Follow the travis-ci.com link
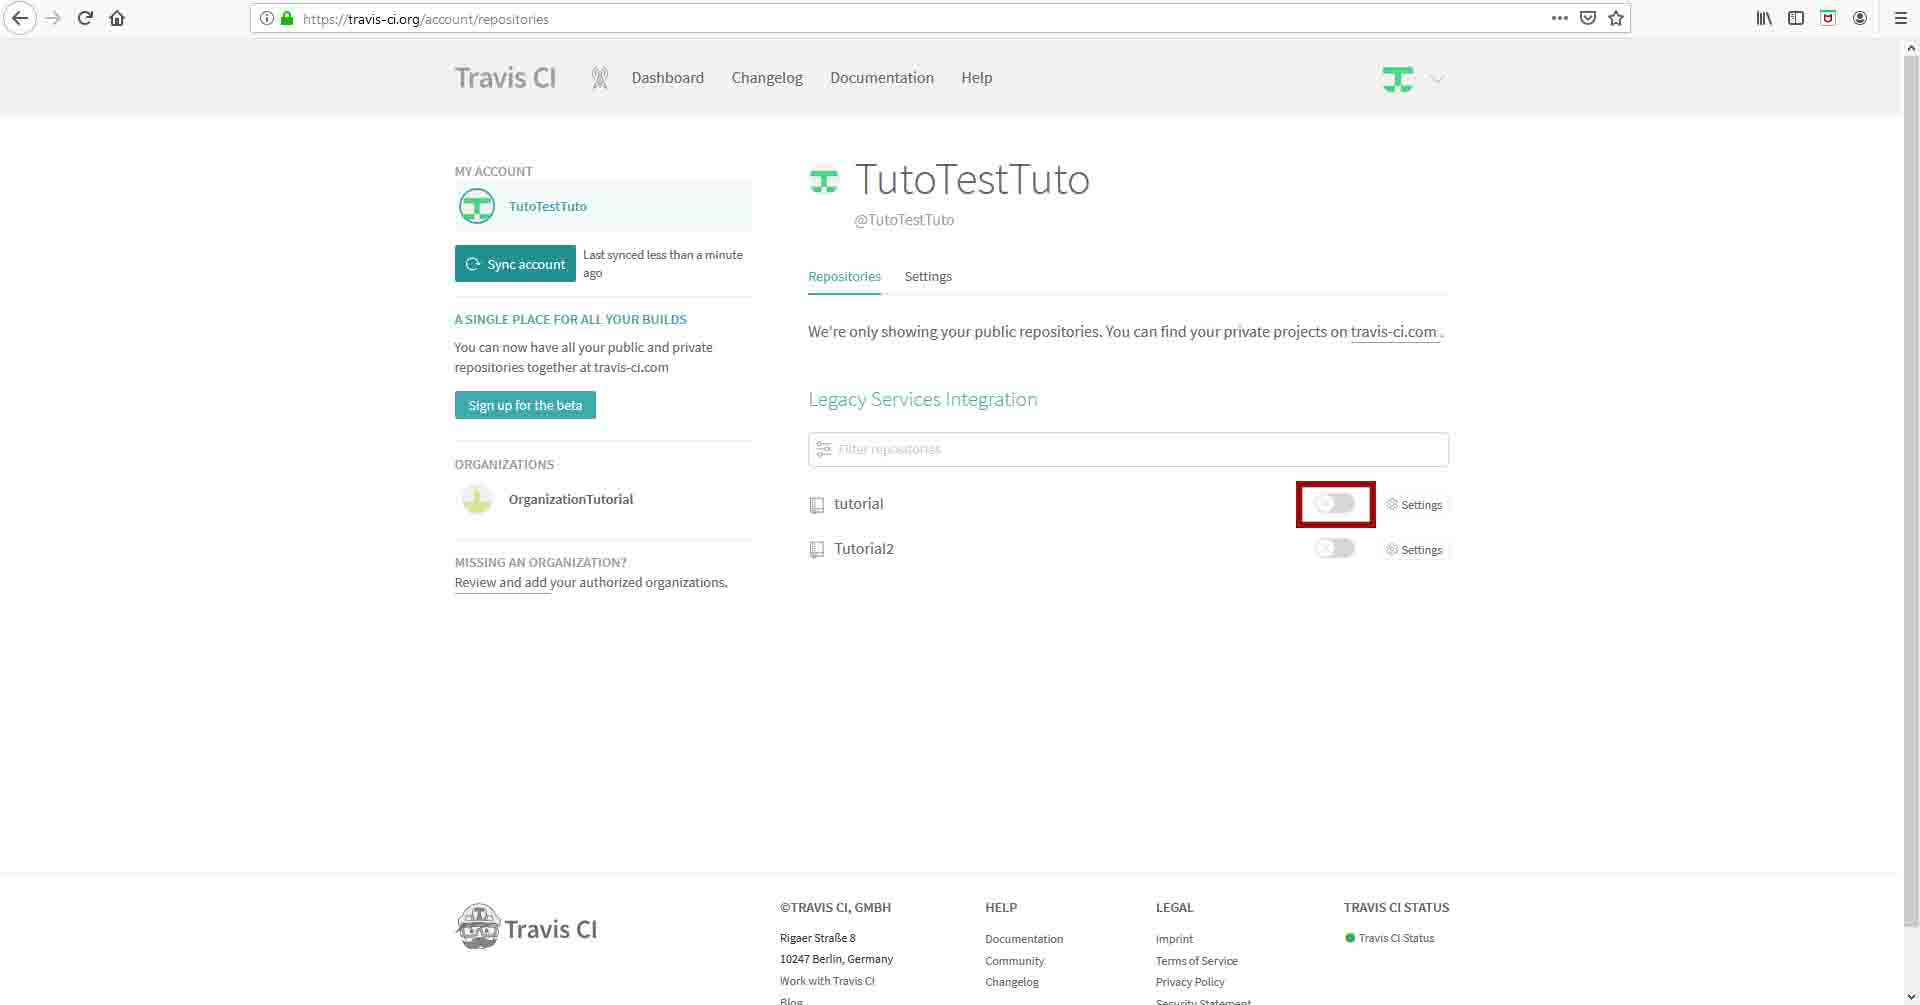 pyautogui.click(x=1393, y=332)
